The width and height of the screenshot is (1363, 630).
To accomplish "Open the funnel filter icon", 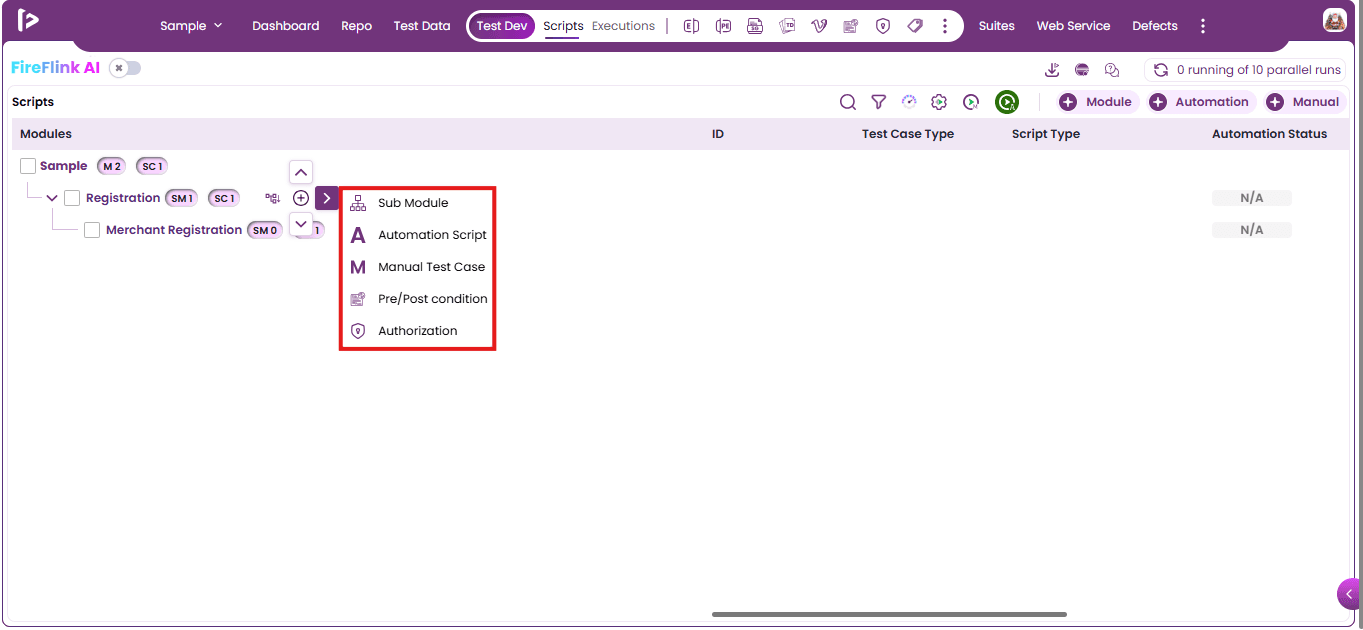I will (x=879, y=102).
